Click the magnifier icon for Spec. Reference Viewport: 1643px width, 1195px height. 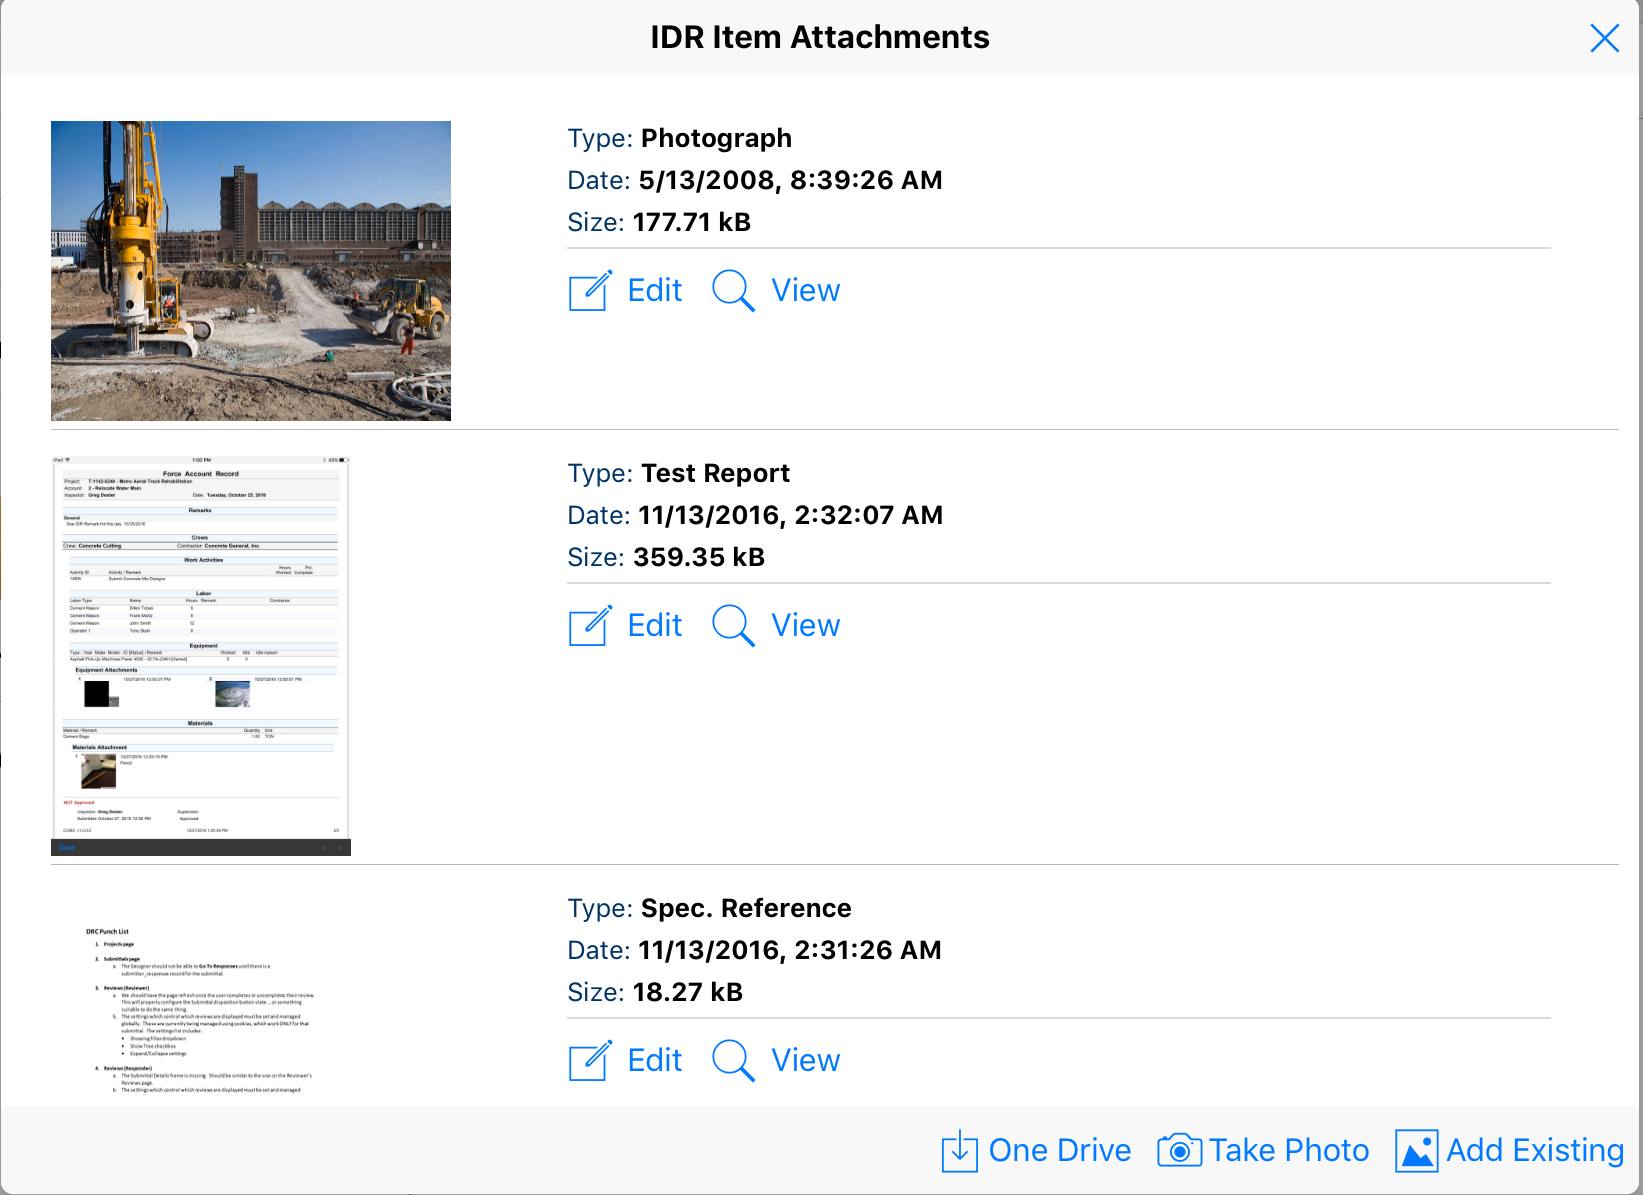click(733, 1061)
